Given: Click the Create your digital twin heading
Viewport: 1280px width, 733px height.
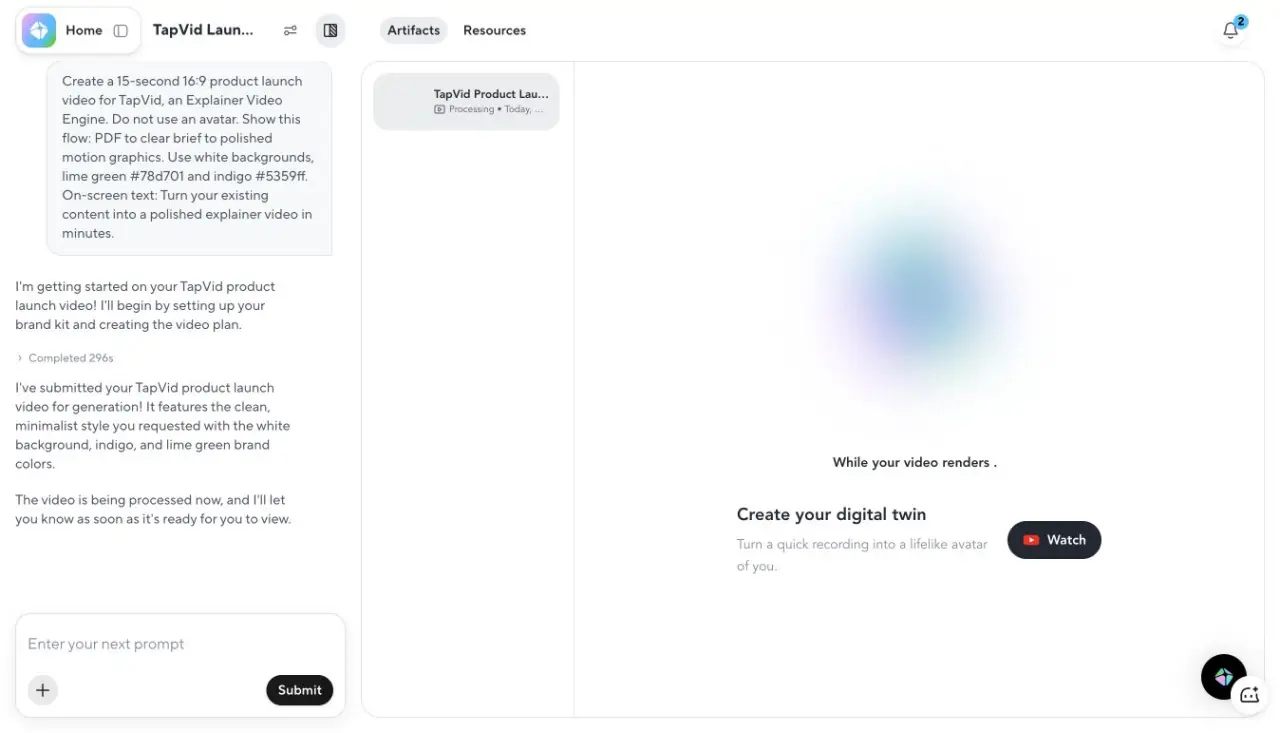Looking at the screenshot, I should point(831,514).
